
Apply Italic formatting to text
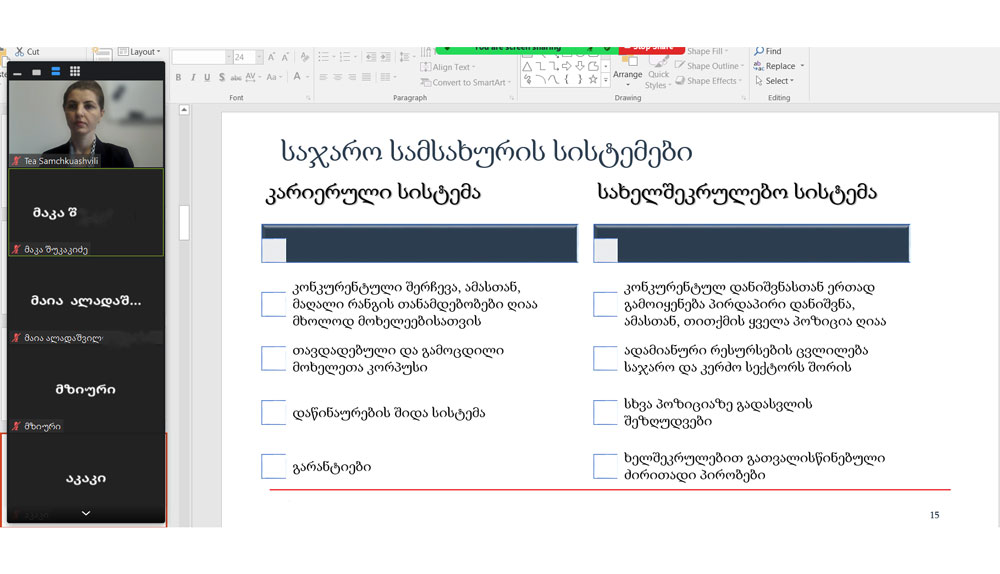(193, 77)
